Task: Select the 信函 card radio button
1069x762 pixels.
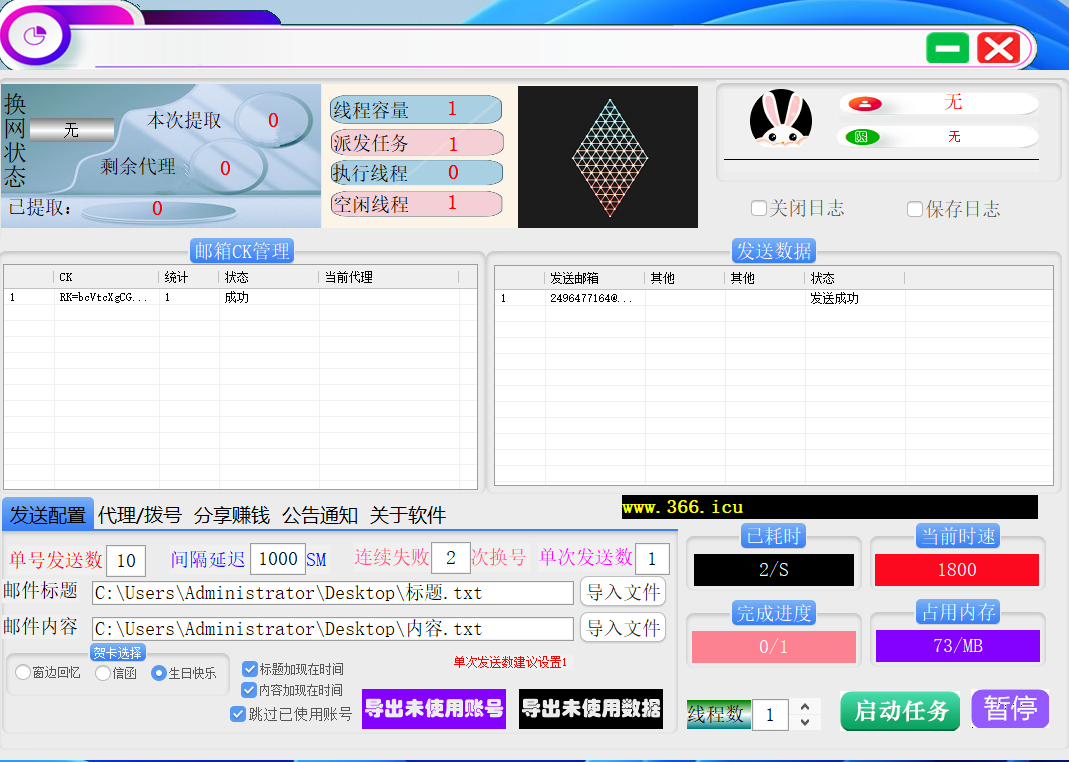Action: click(x=103, y=673)
